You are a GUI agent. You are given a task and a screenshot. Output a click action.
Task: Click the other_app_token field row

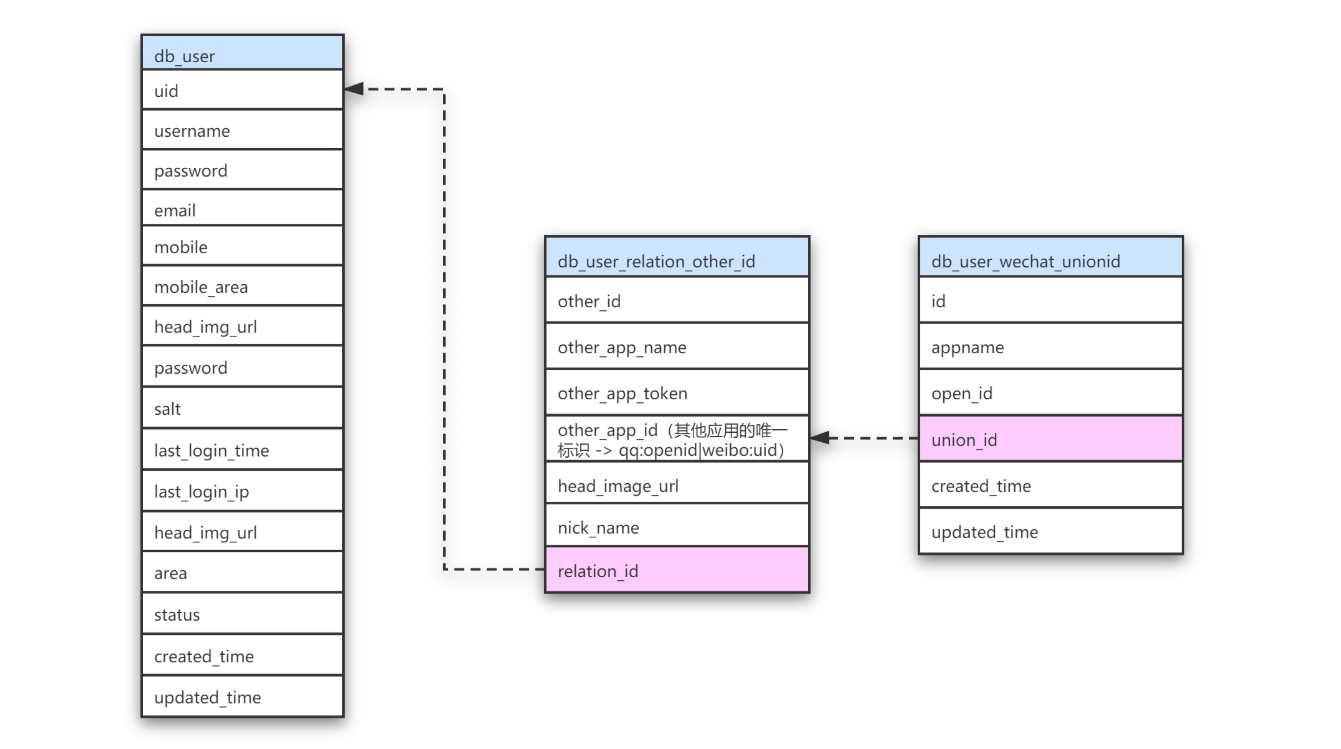tap(676, 393)
